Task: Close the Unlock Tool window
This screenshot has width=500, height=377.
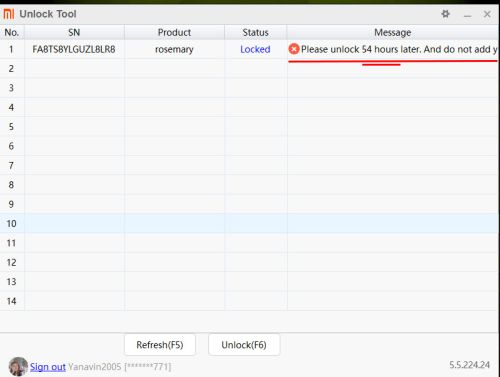Action: click(487, 14)
